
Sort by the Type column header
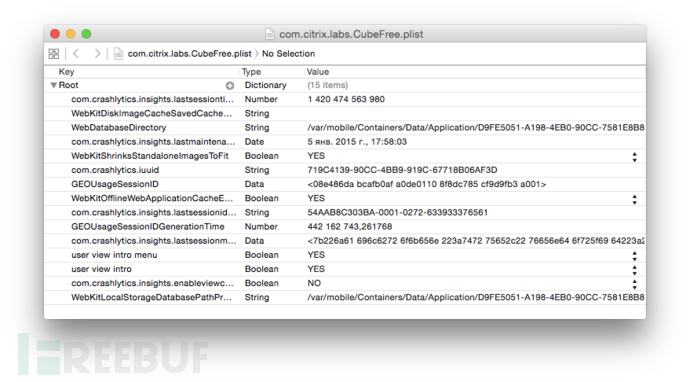[251, 72]
